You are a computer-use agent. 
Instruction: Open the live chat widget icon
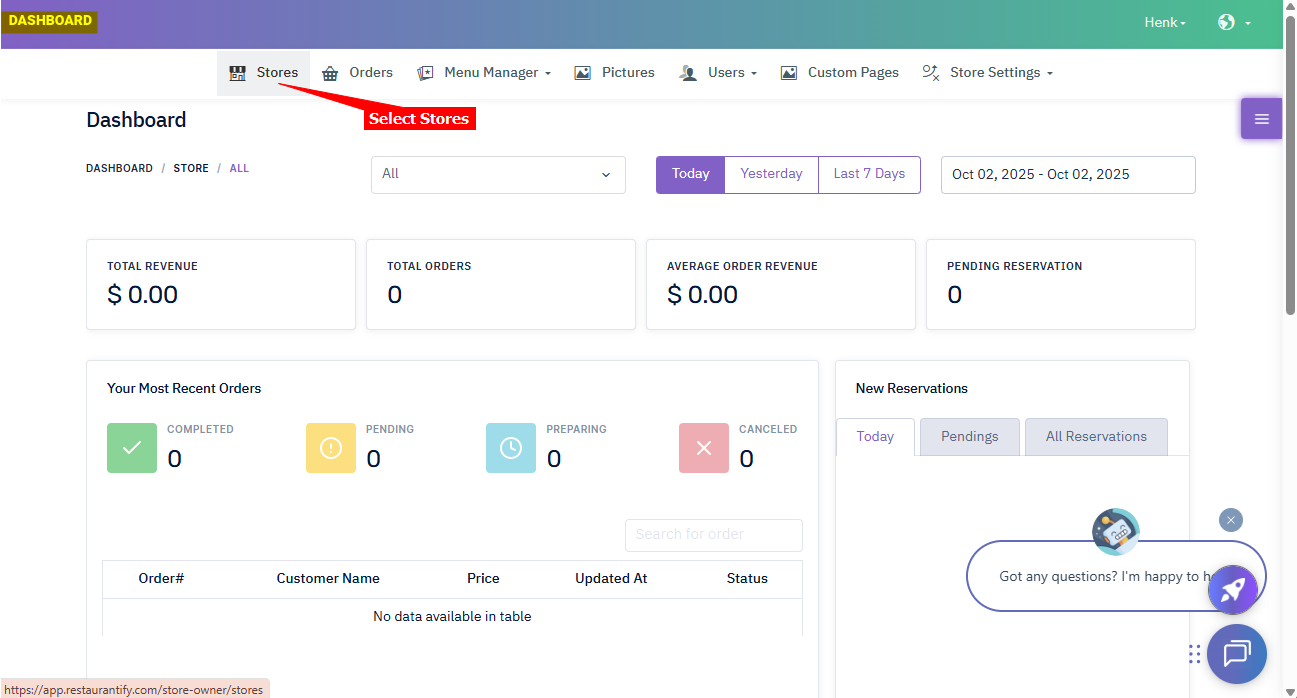click(1236, 654)
